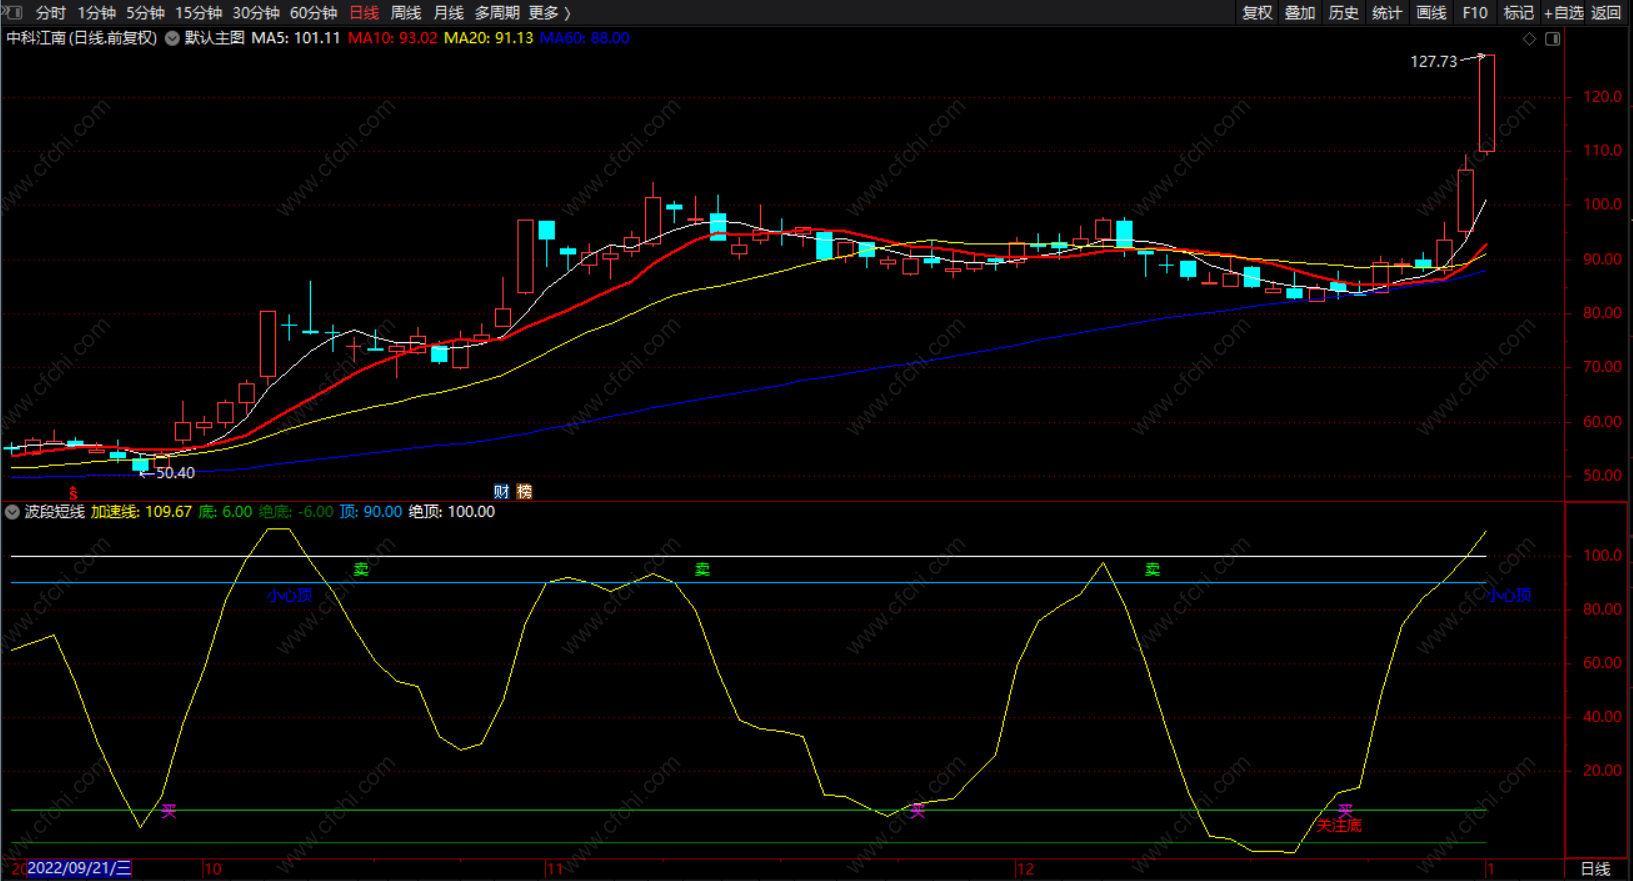Screen dimensions: 1633x881
Task: Click the sidebar panel icon at top-left
Action: click(13, 12)
